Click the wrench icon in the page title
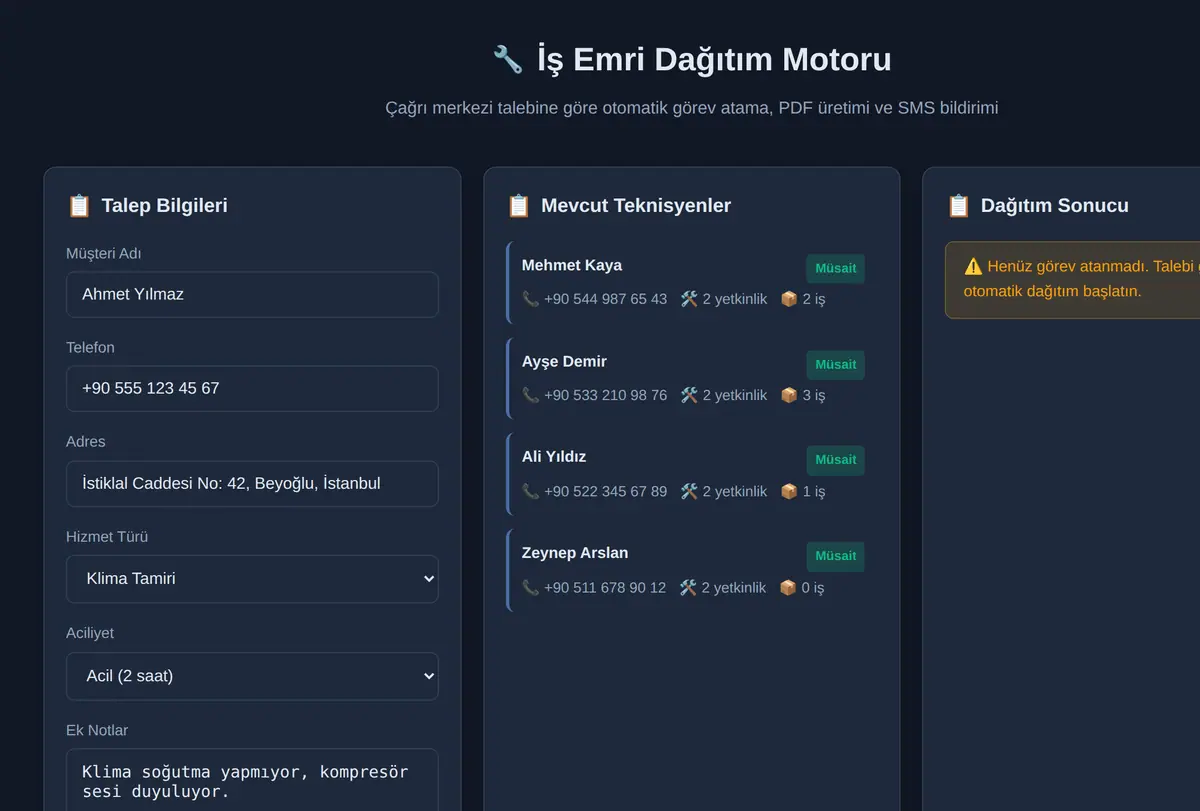This screenshot has height=811, width=1200. (508, 59)
